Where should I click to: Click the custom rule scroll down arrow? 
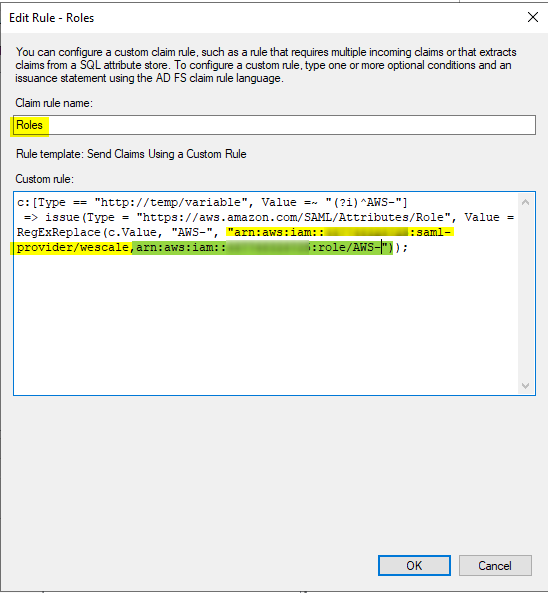tap(525, 385)
